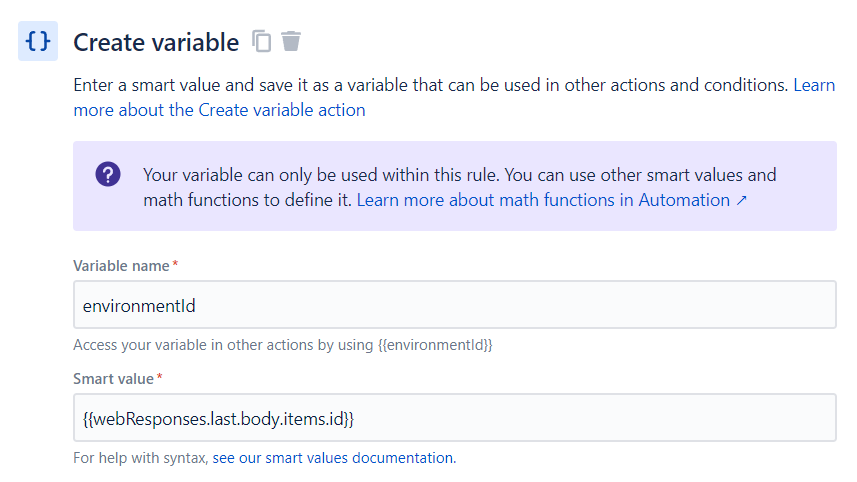
Task: Duplicate the action using the copy icon
Action: coord(262,41)
